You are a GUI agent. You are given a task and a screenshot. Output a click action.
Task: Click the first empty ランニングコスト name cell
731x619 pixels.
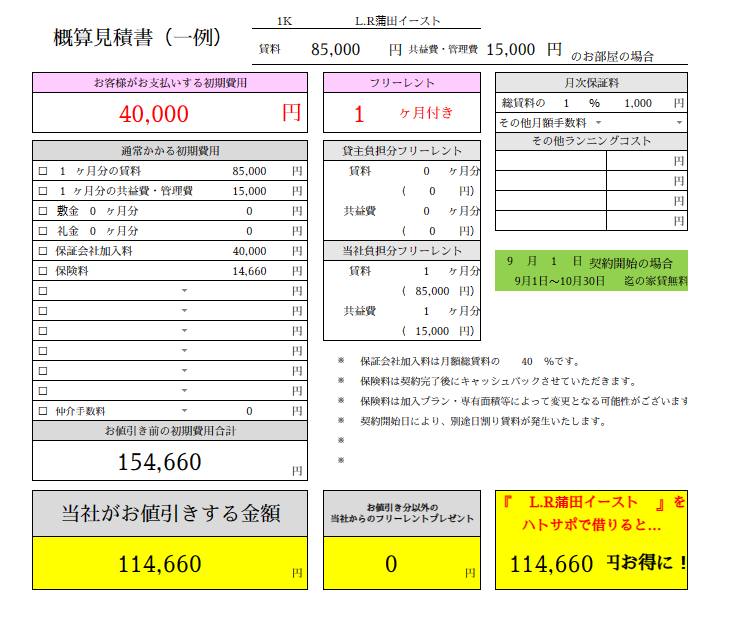click(x=551, y=161)
